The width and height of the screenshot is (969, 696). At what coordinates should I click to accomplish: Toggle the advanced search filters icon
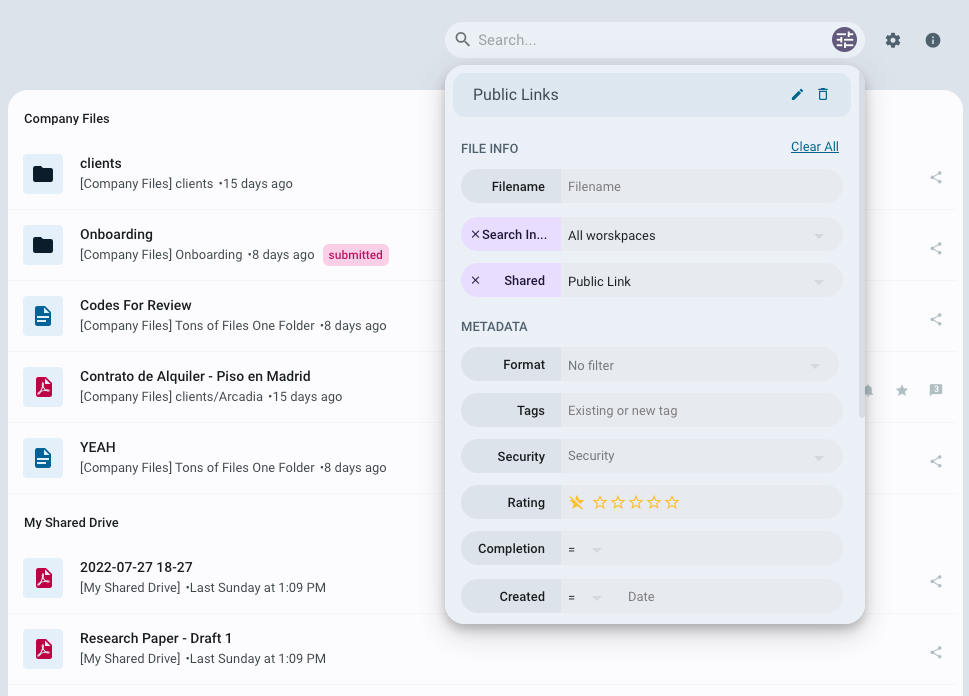point(844,40)
